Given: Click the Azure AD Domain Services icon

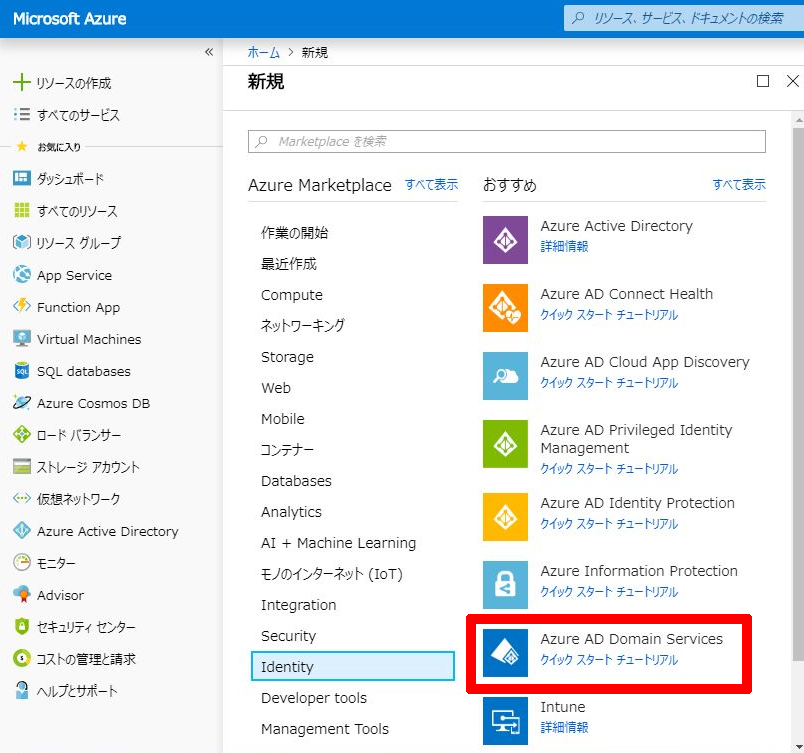Looking at the screenshot, I should coord(505,652).
